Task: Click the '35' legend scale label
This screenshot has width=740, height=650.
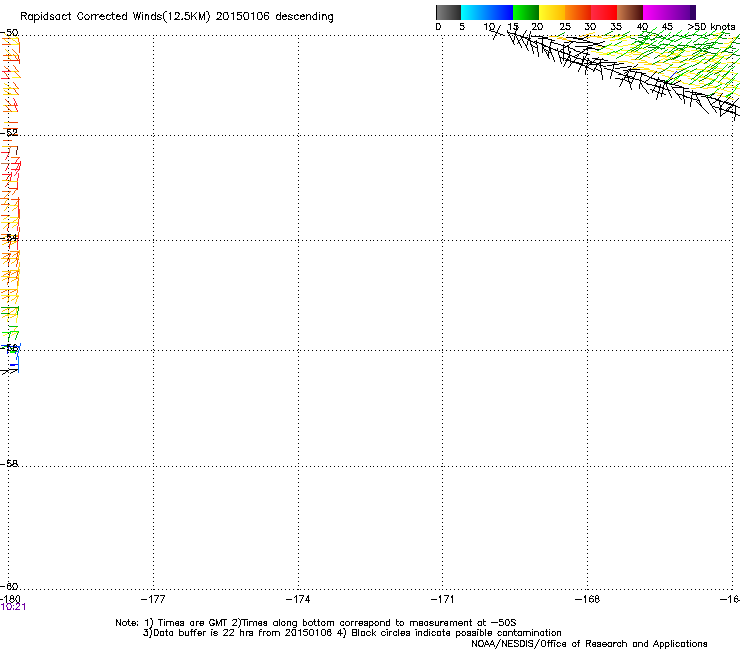Action: click(x=616, y=27)
